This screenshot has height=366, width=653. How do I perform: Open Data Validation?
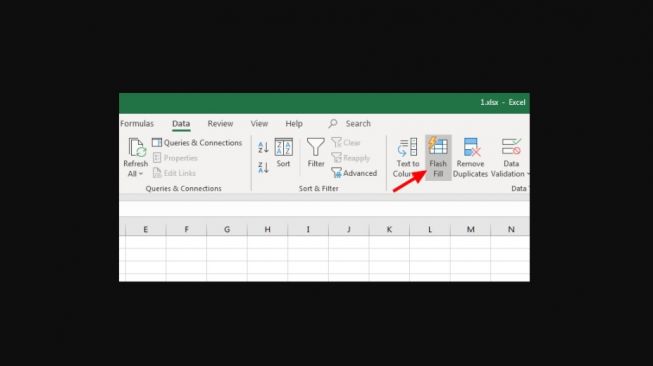[x=510, y=158]
